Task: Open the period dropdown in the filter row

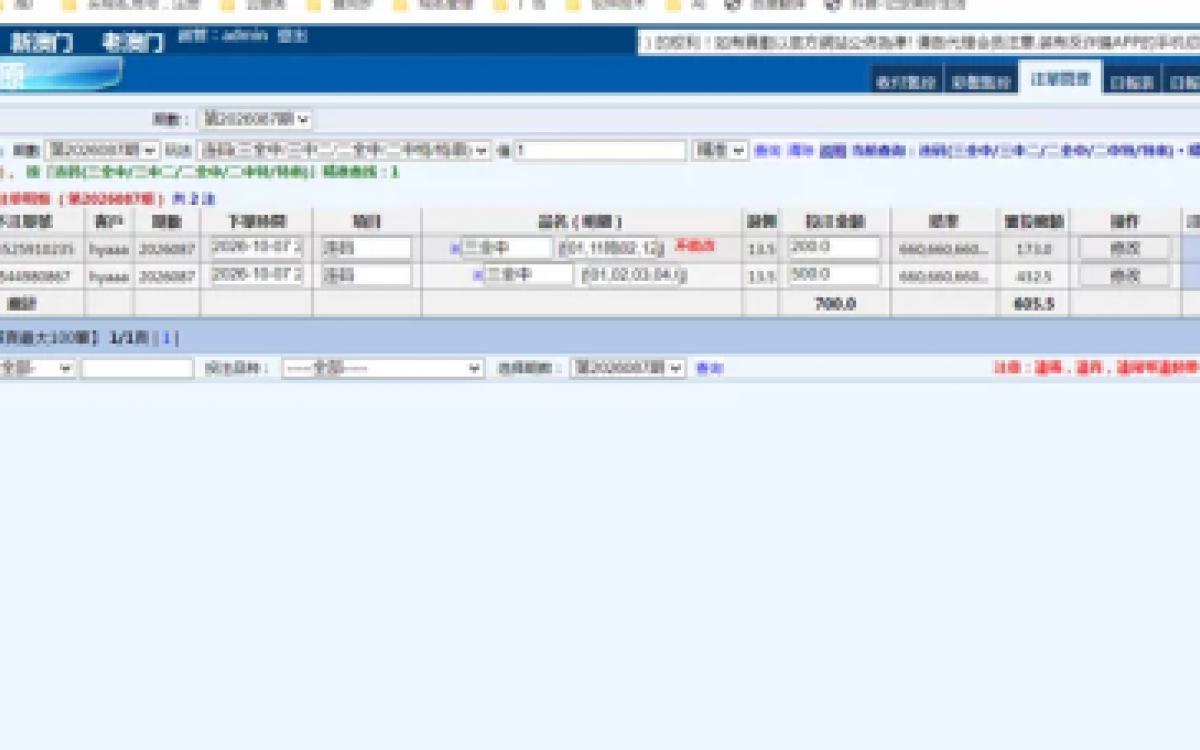Action: pos(102,150)
